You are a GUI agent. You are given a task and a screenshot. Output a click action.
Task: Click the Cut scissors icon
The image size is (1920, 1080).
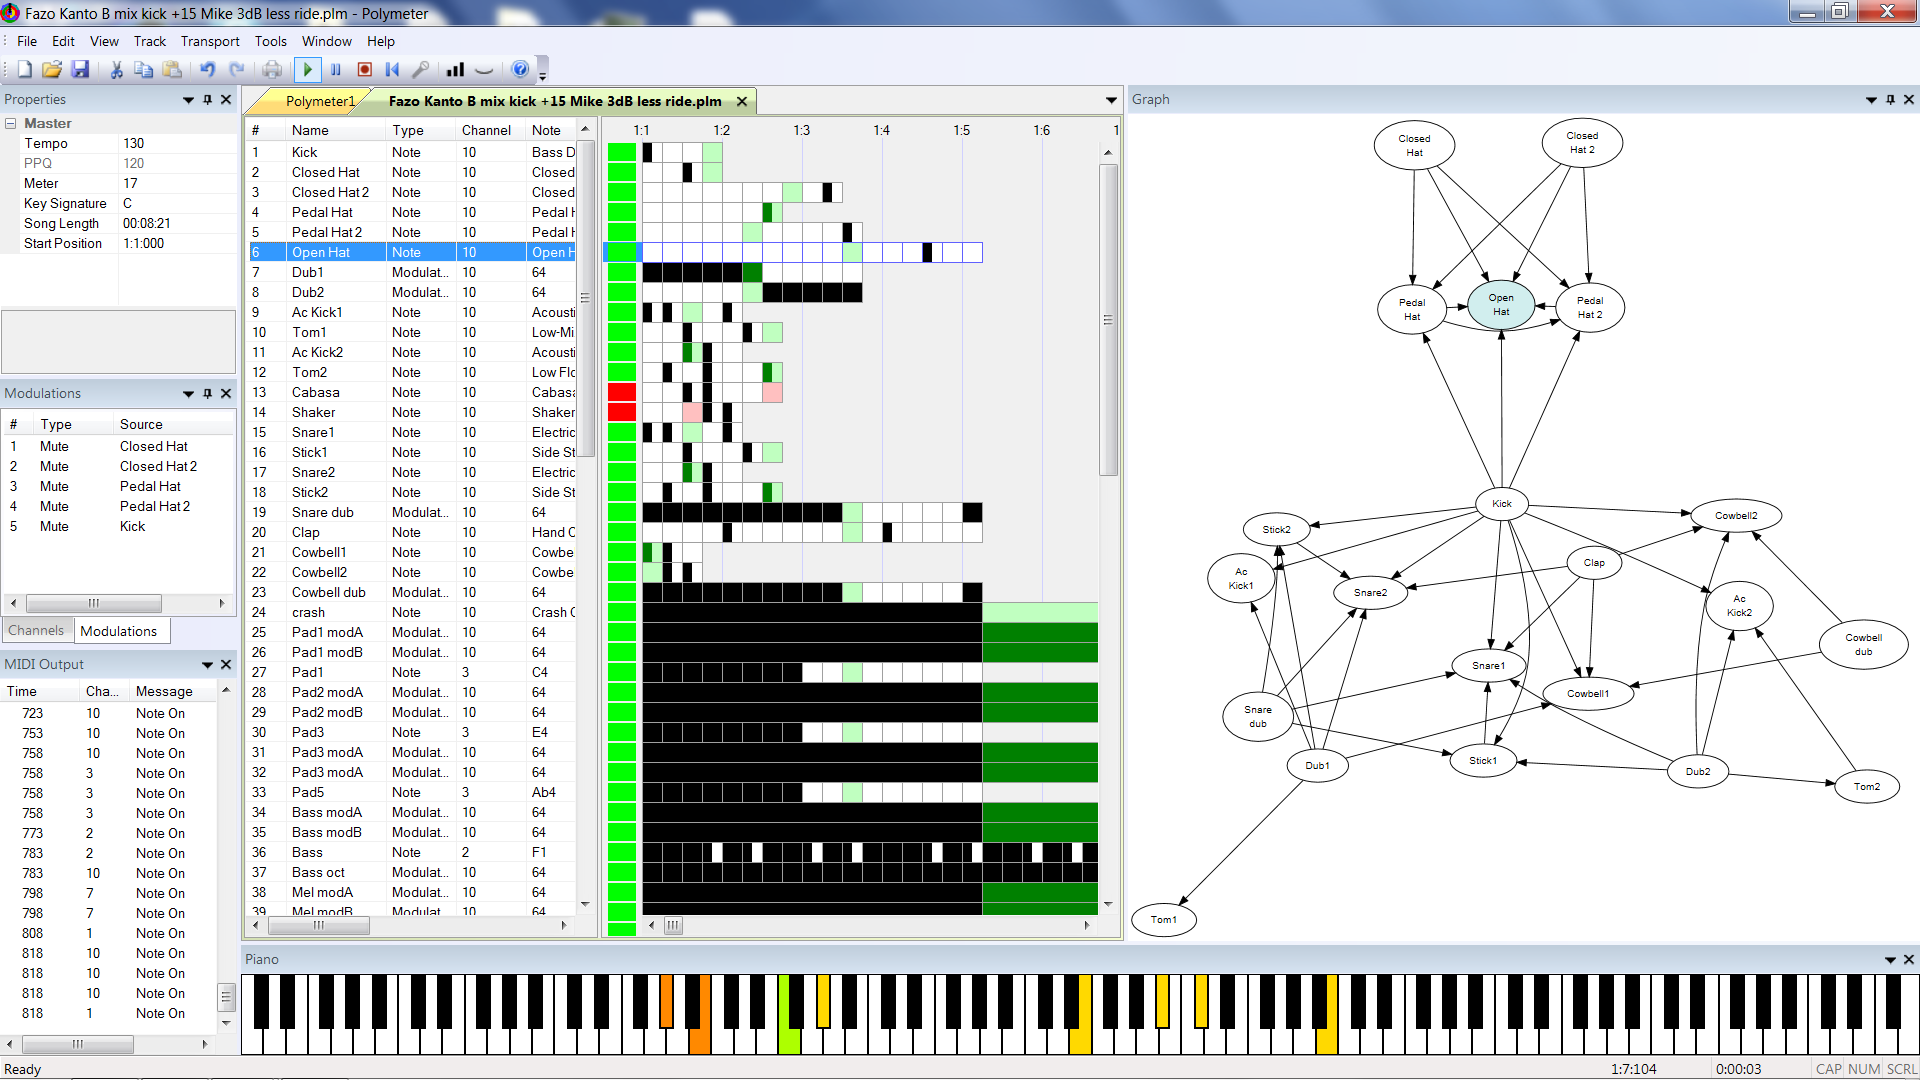[x=116, y=69]
